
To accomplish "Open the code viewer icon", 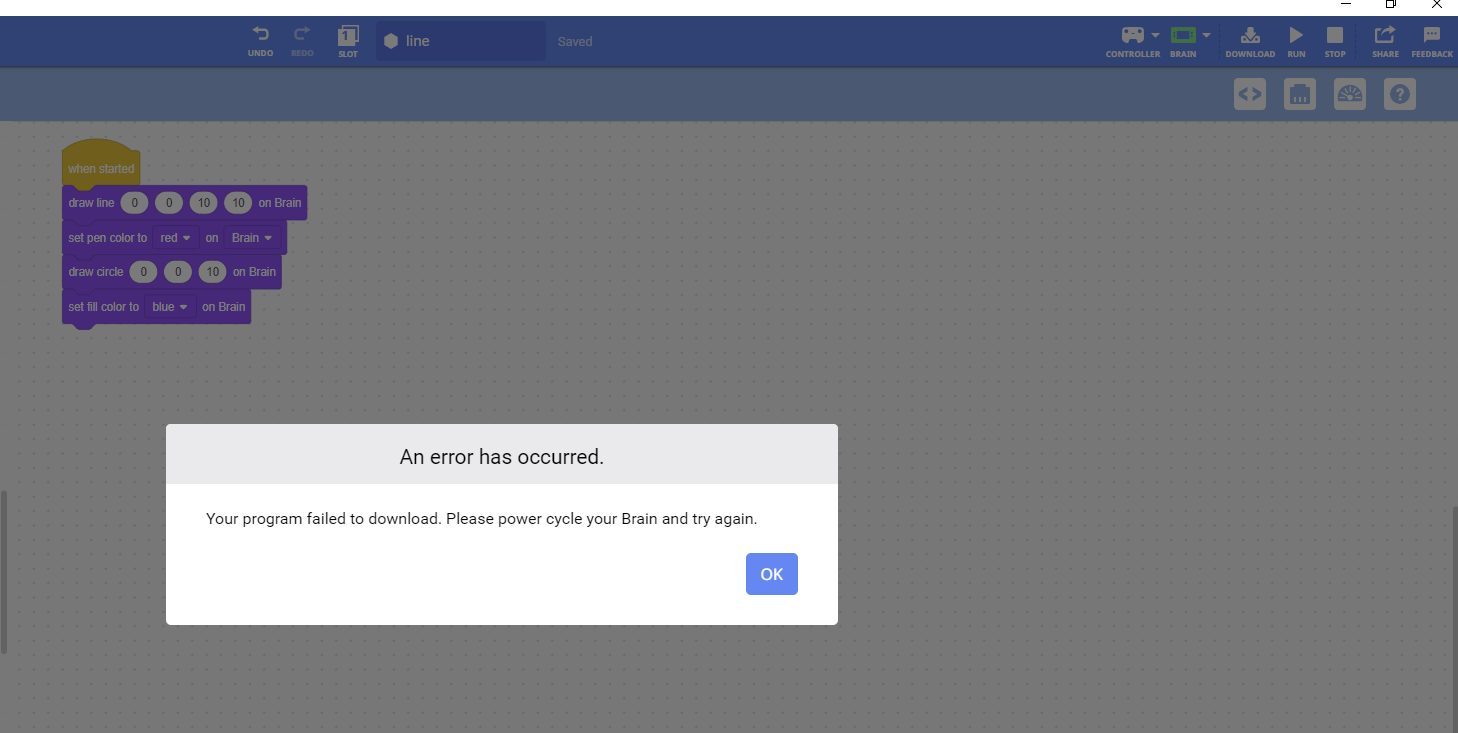I will pos(1250,95).
